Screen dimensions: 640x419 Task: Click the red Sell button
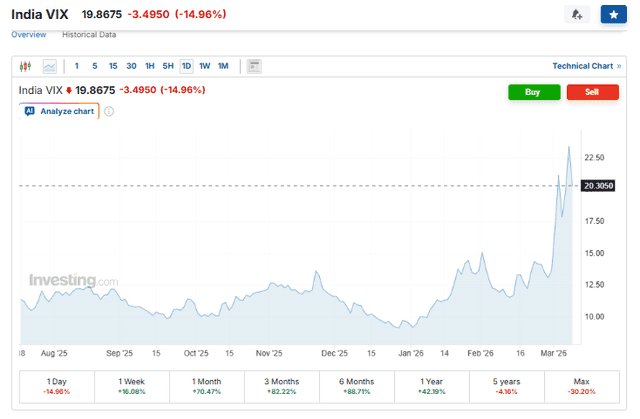(x=593, y=92)
